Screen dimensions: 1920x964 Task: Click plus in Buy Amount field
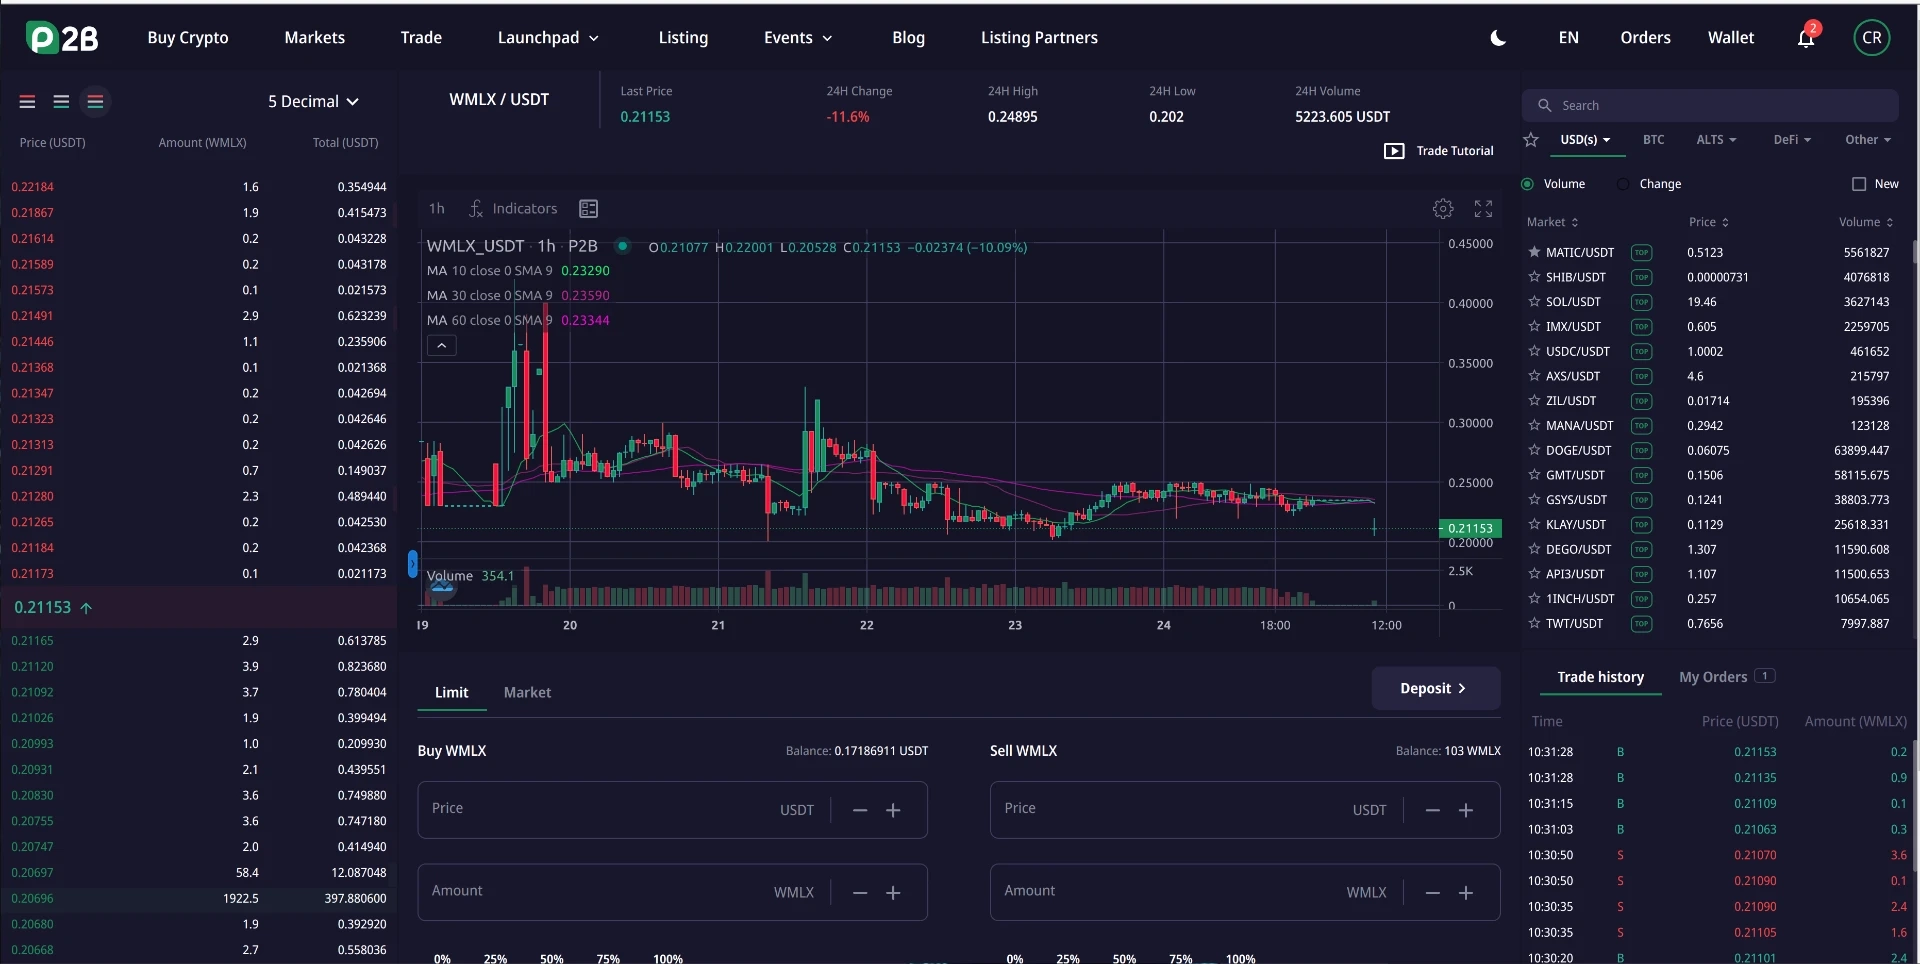894,893
